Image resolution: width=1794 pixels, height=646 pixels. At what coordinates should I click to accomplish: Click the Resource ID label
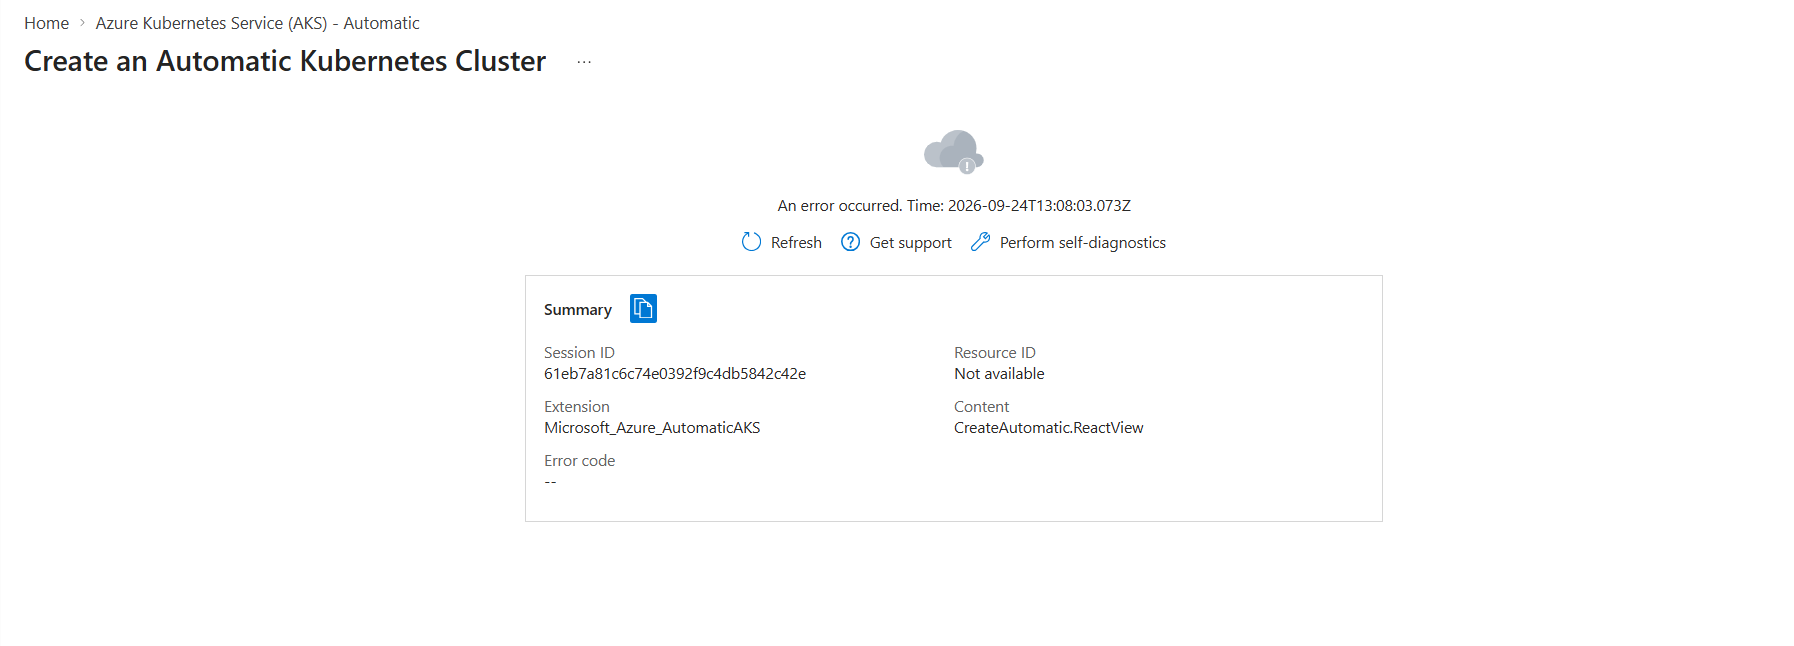(x=995, y=353)
